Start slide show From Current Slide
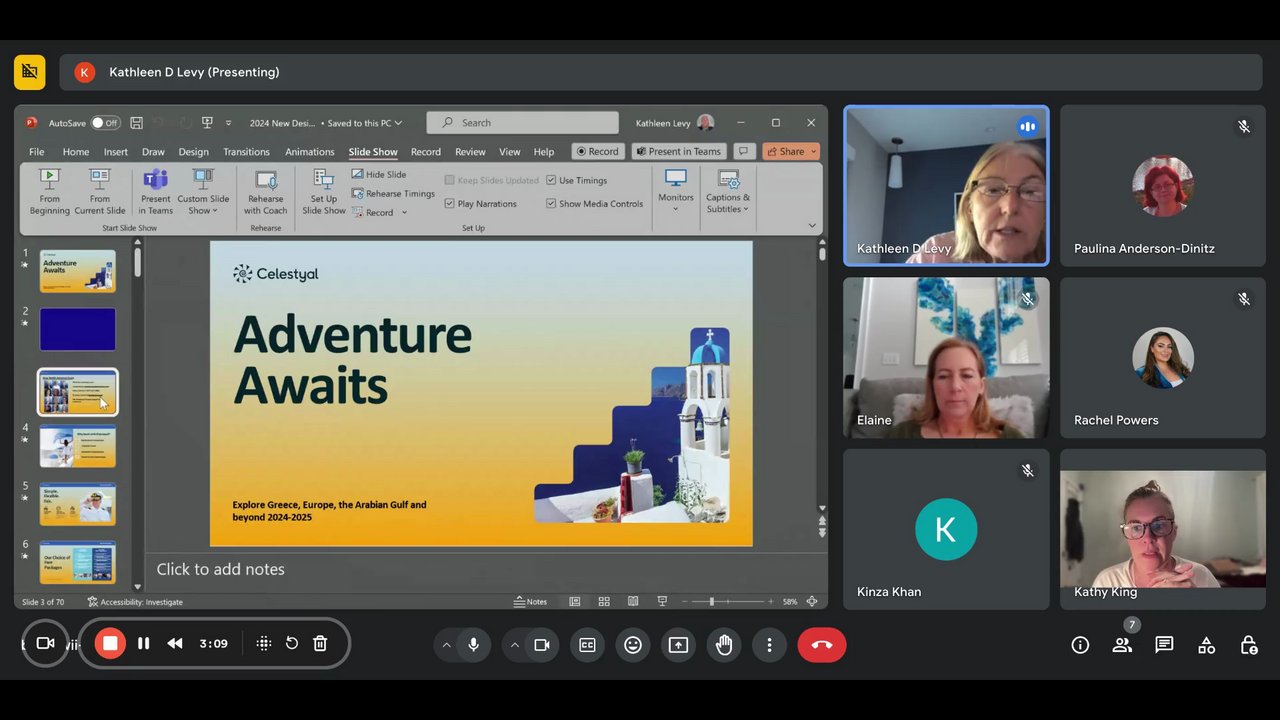The width and height of the screenshot is (1280, 720). (100, 191)
